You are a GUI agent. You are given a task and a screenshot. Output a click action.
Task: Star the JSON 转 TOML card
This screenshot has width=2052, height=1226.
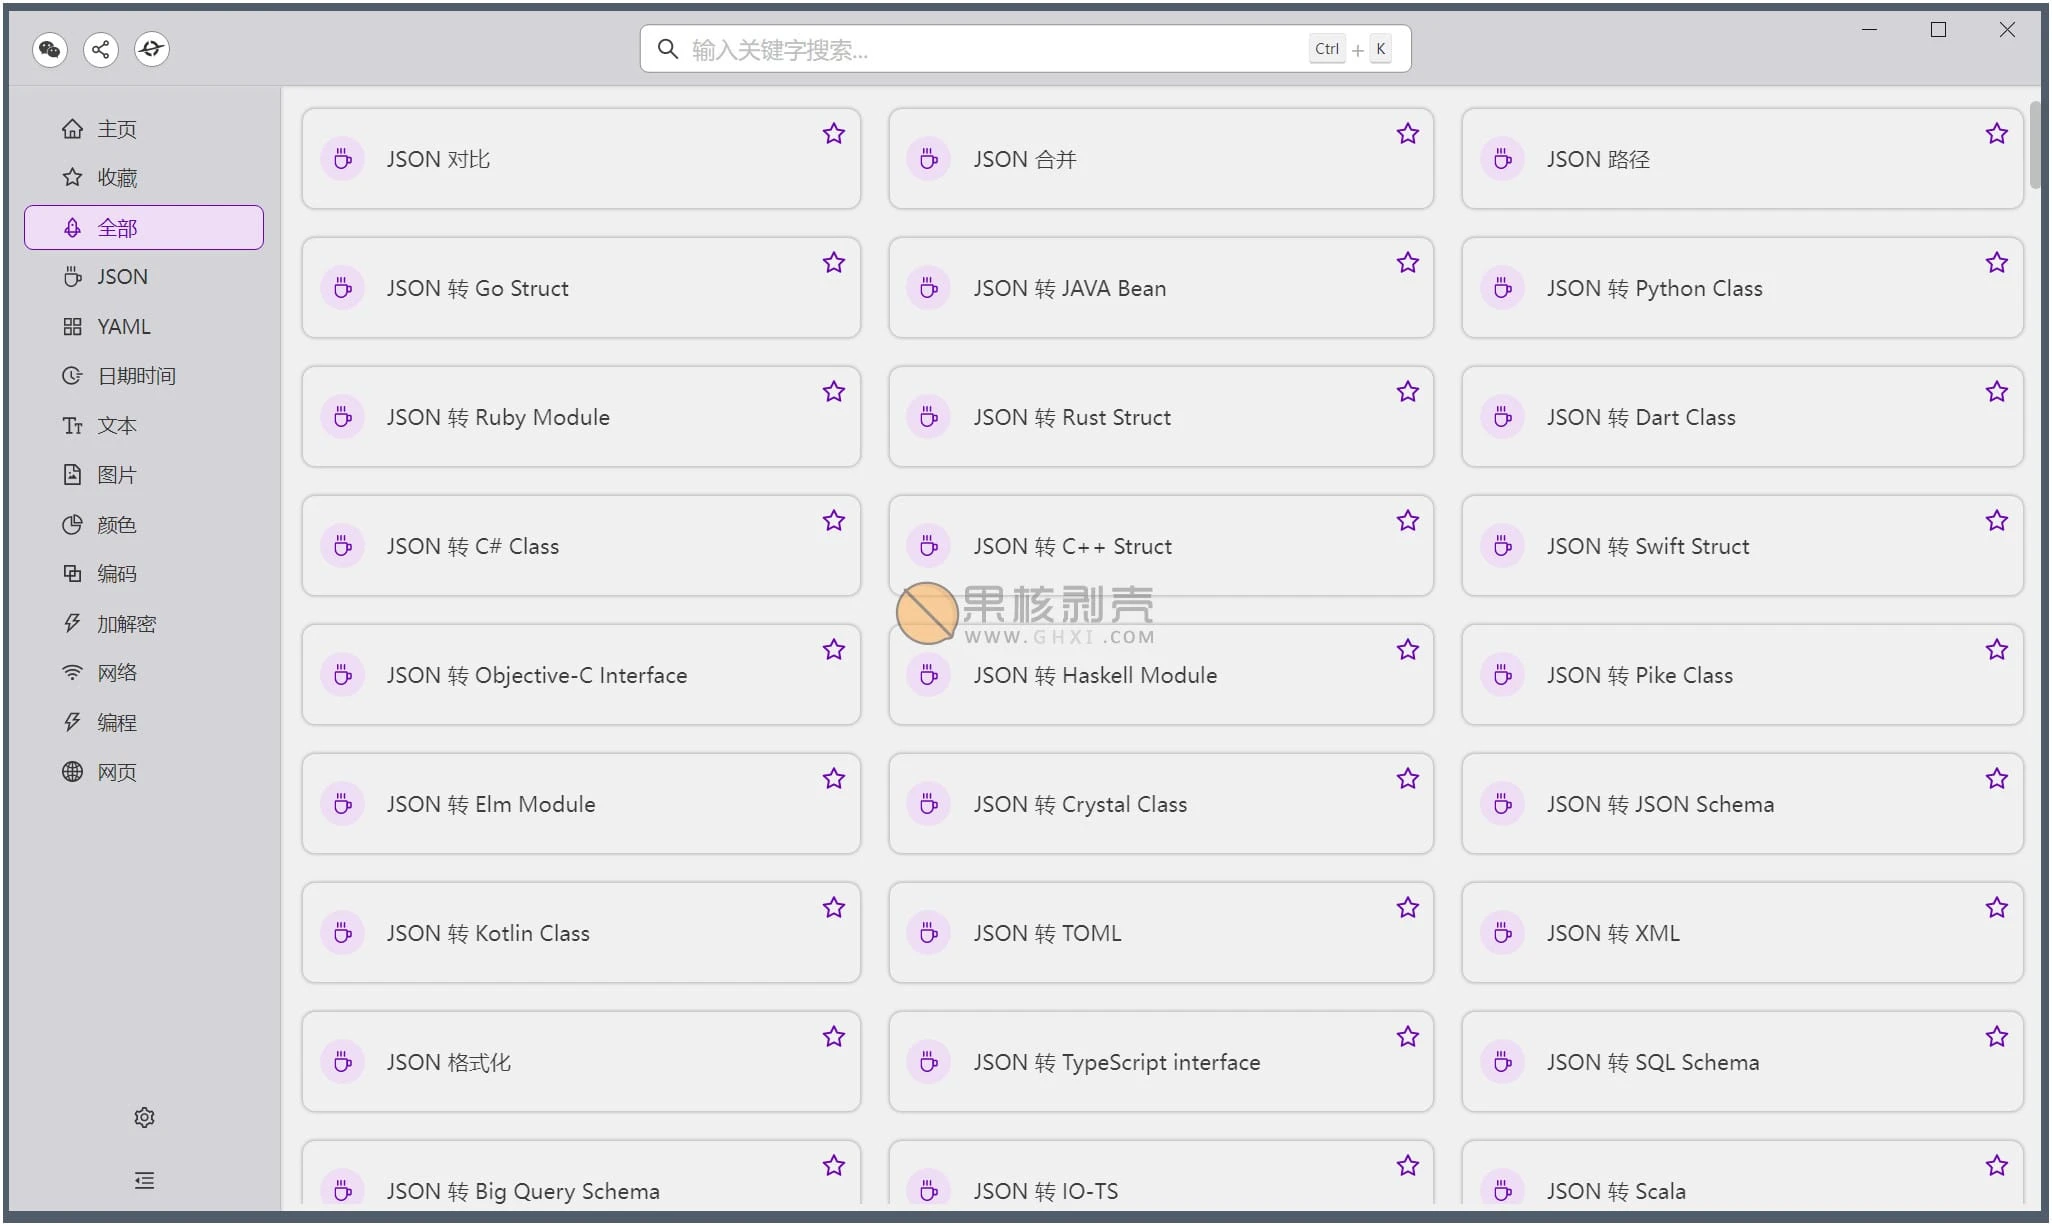tap(1407, 908)
